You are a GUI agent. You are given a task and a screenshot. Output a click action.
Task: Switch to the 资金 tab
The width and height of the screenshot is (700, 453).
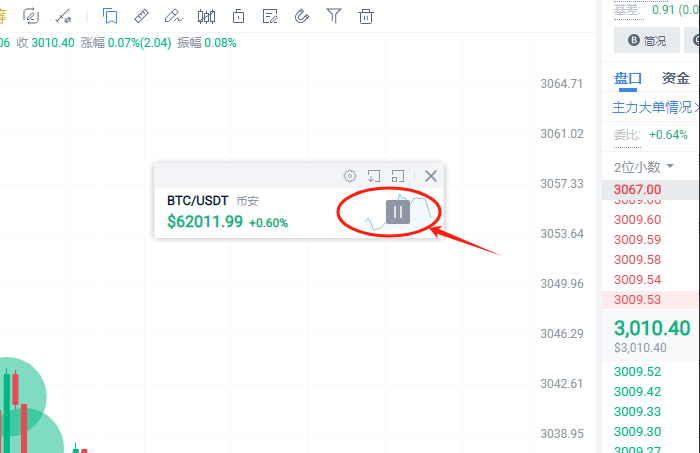pos(676,79)
